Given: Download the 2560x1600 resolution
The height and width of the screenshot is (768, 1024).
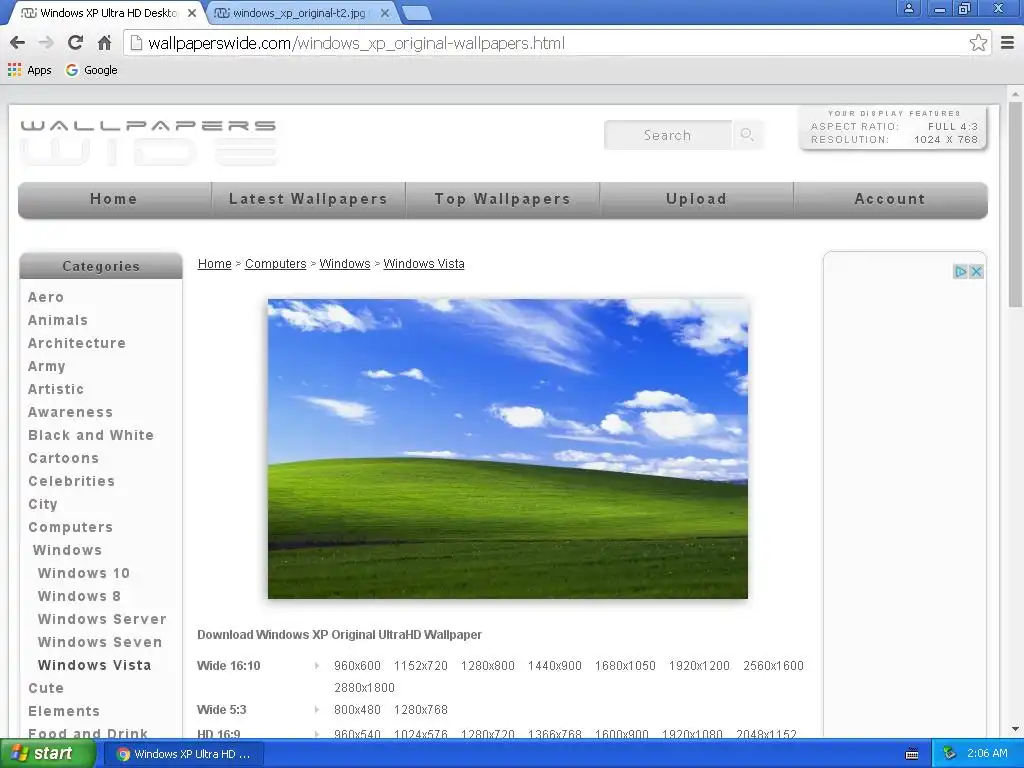Looking at the screenshot, I should tap(773, 666).
